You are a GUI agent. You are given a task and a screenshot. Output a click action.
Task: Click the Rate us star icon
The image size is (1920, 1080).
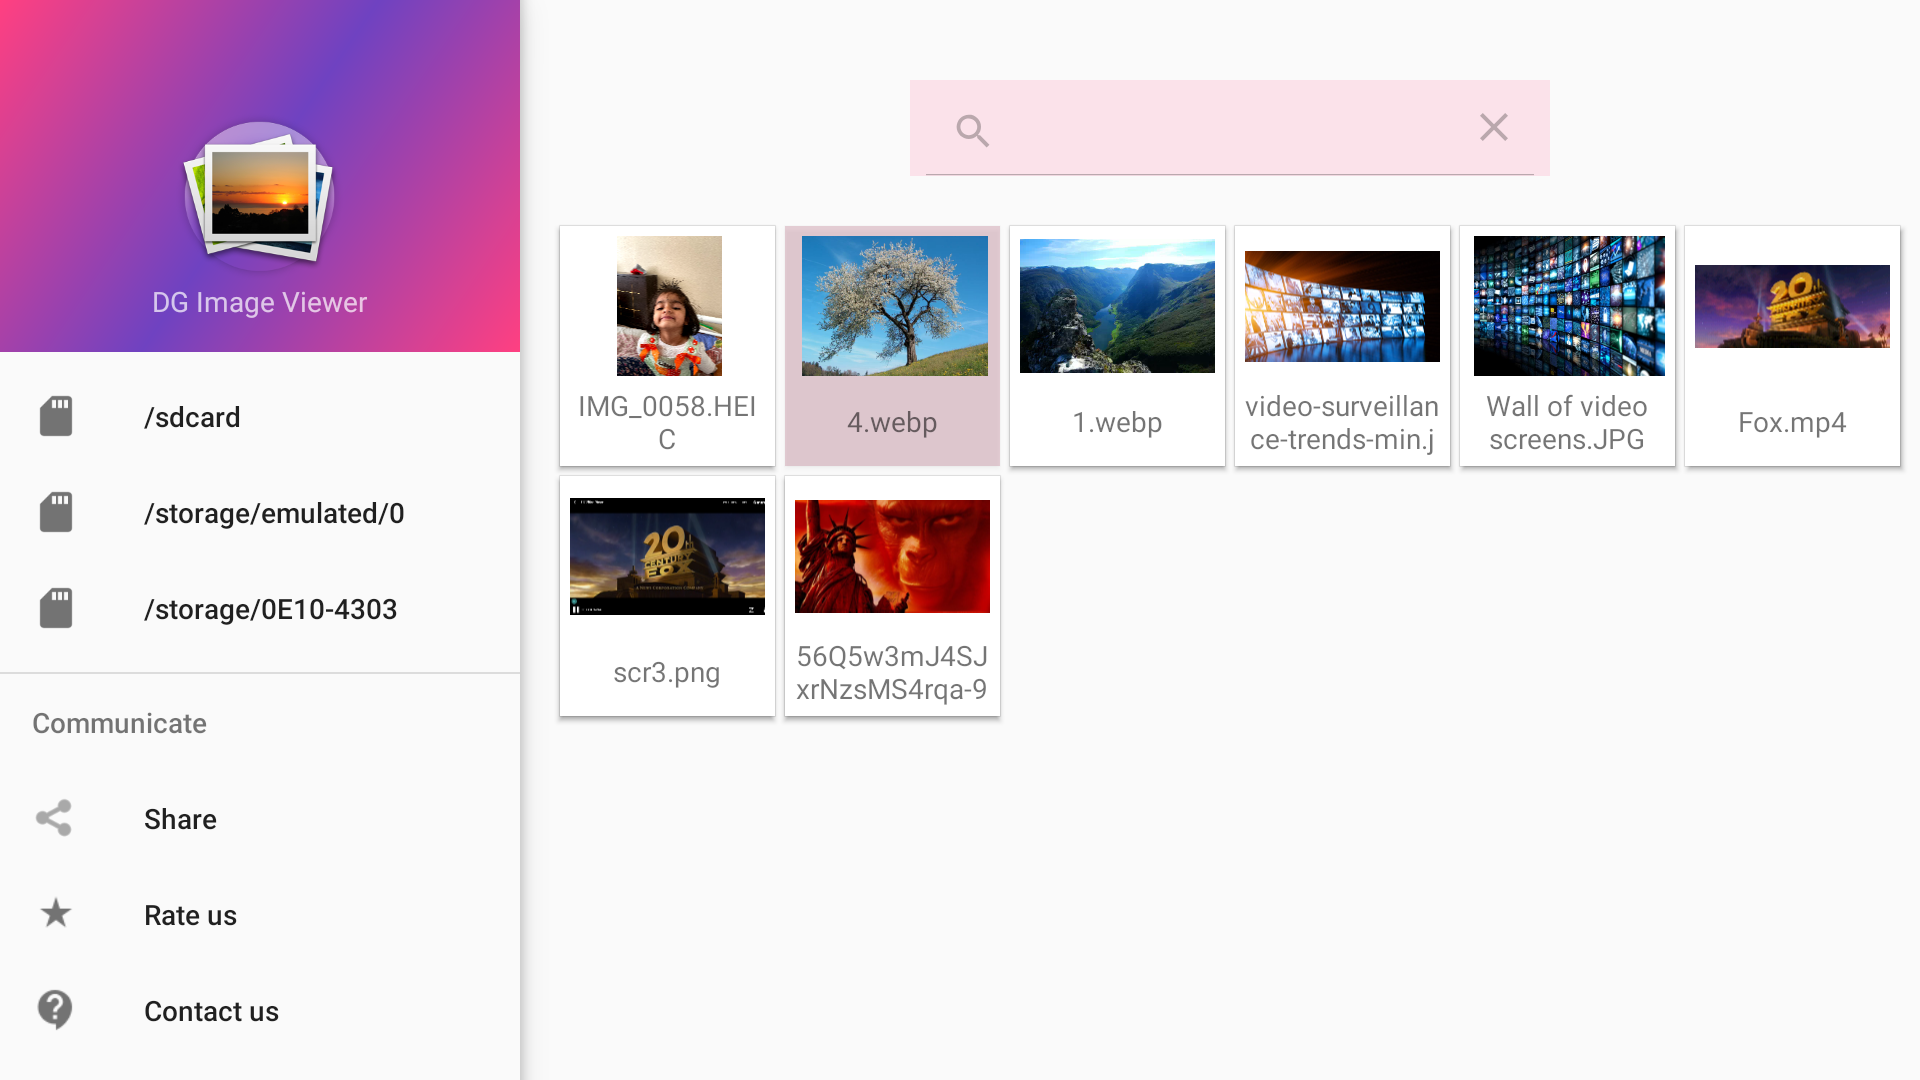point(56,913)
